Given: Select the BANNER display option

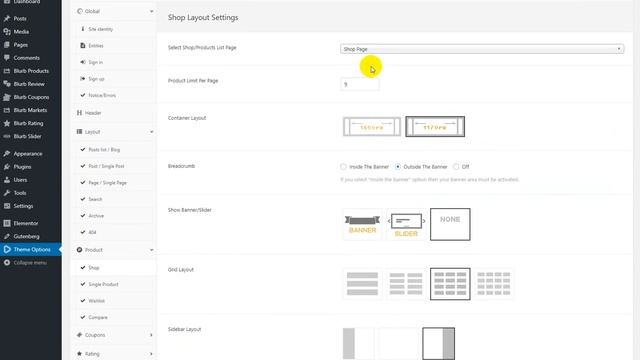Looking at the screenshot, I should click(x=362, y=224).
